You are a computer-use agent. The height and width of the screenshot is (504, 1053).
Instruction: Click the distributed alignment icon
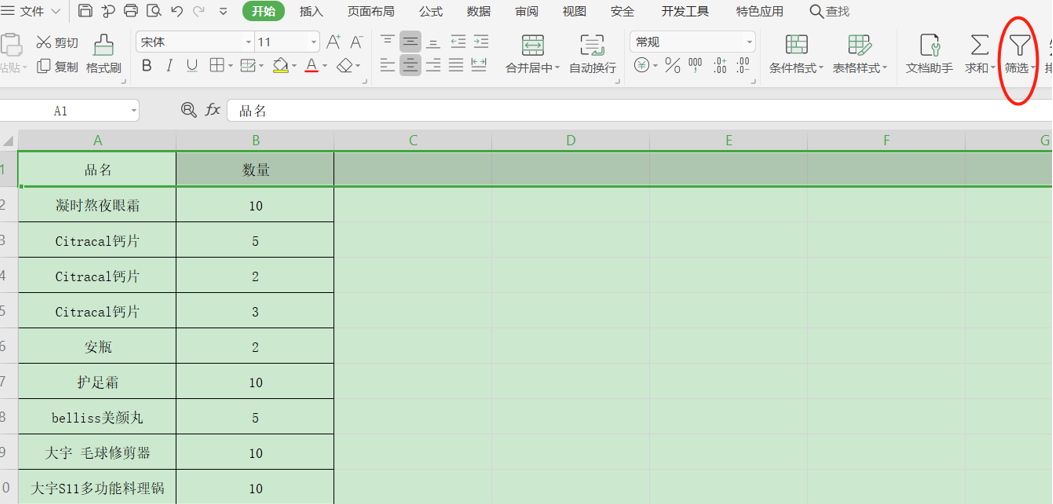click(x=479, y=65)
